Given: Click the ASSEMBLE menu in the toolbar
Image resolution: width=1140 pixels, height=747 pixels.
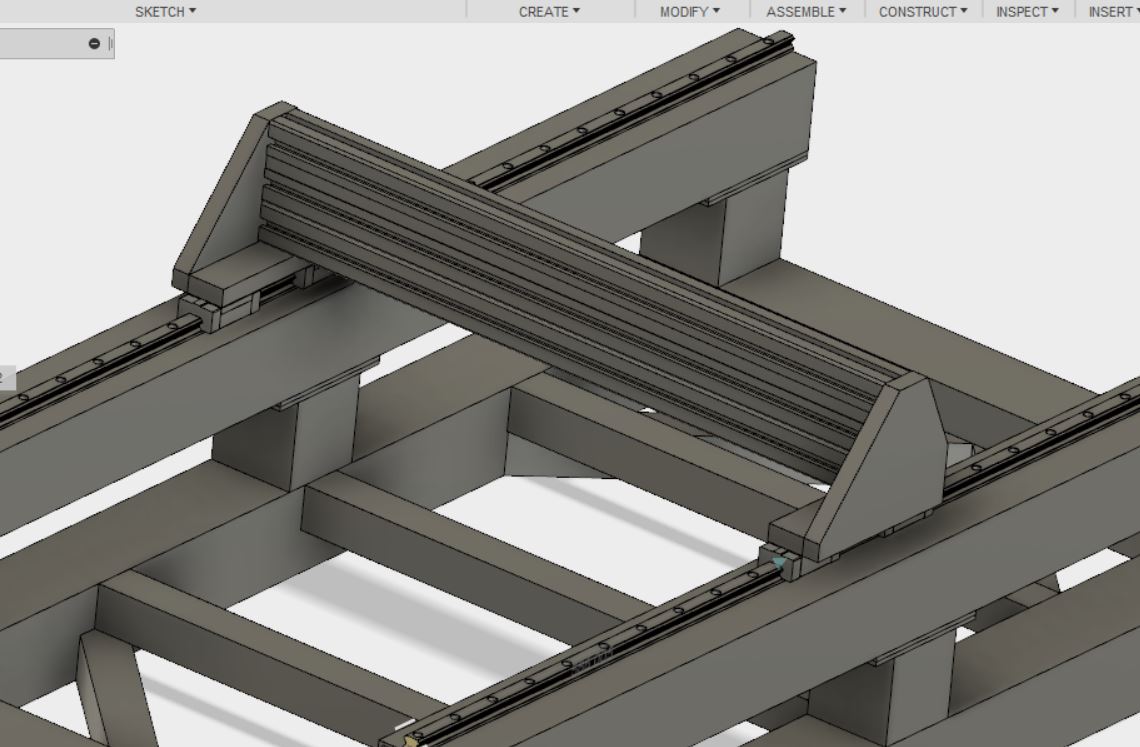Looking at the screenshot, I should (x=805, y=11).
